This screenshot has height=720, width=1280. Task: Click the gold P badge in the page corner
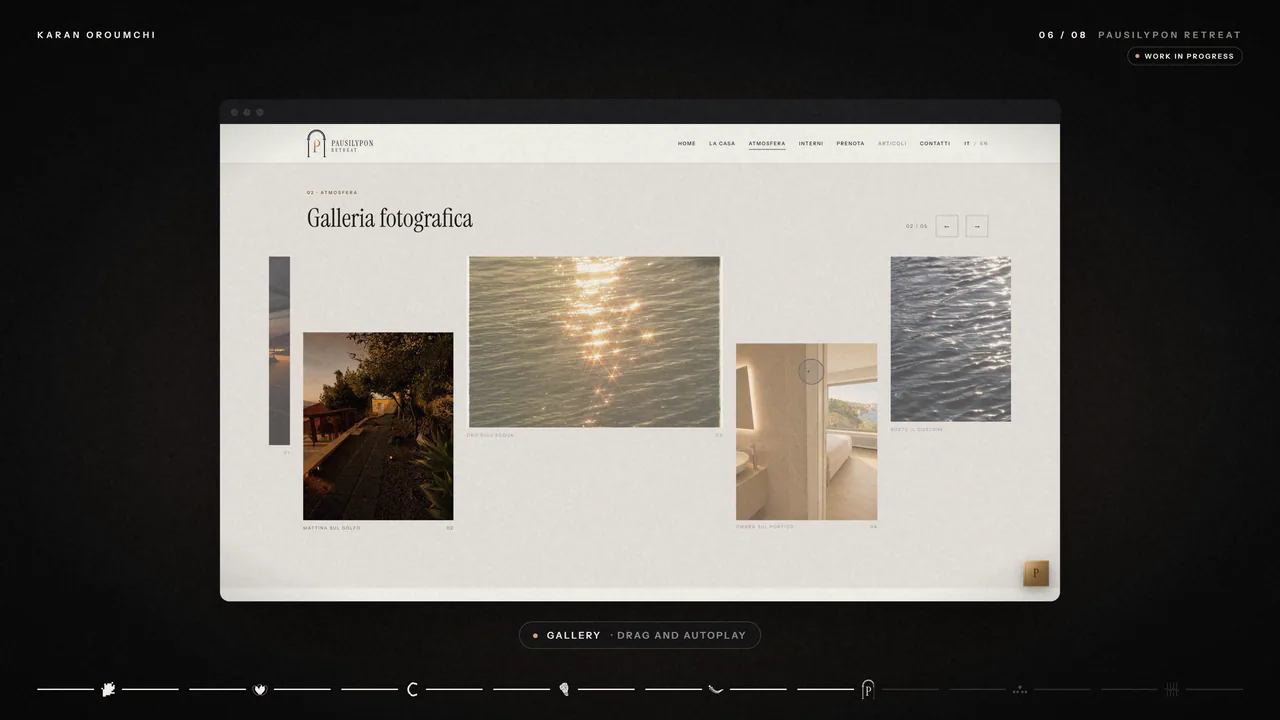(x=1036, y=574)
